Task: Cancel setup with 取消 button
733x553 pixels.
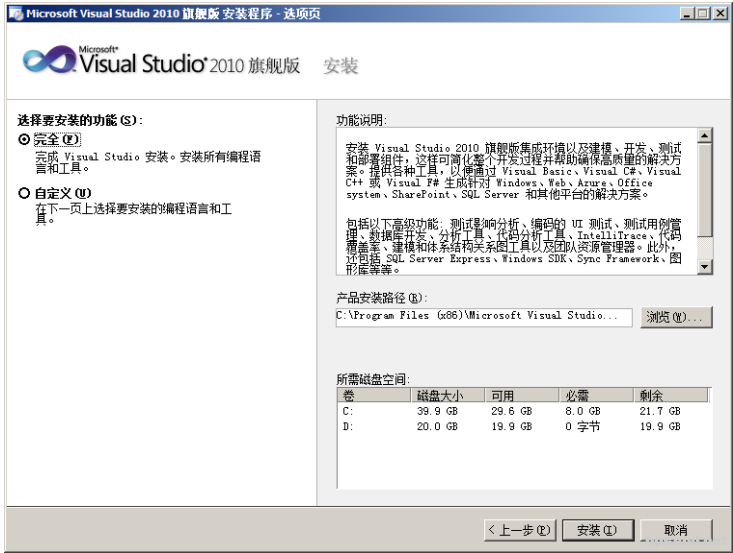Action: tap(676, 530)
